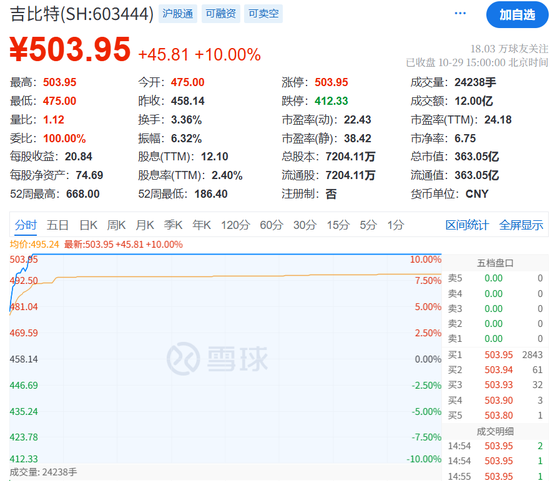
Task: Click the 加自选 button
Action: [x=517, y=15]
